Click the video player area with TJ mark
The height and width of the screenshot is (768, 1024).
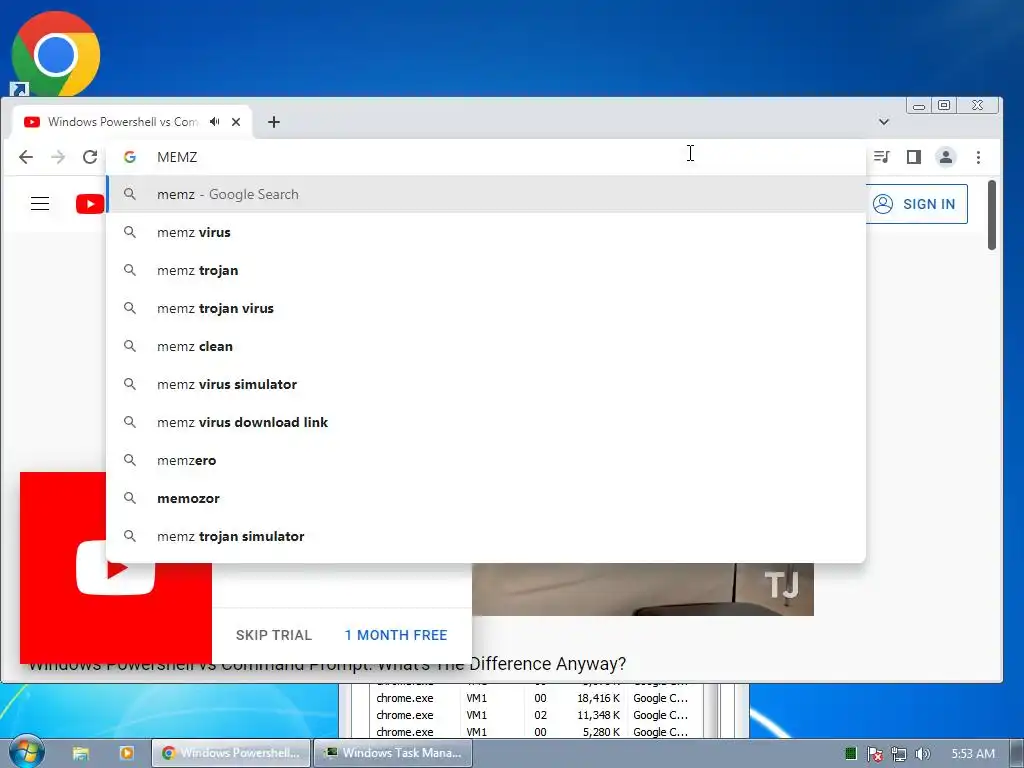(643, 589)
